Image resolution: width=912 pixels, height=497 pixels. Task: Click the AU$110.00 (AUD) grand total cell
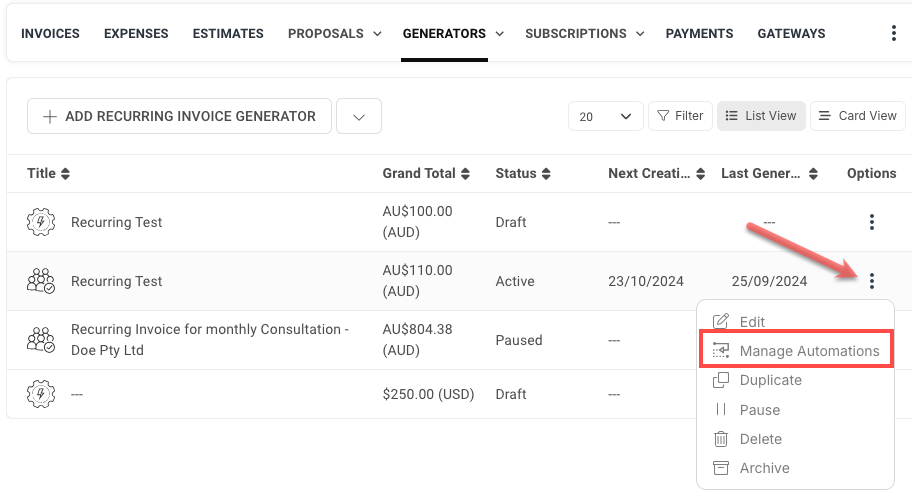pos(417,281)
